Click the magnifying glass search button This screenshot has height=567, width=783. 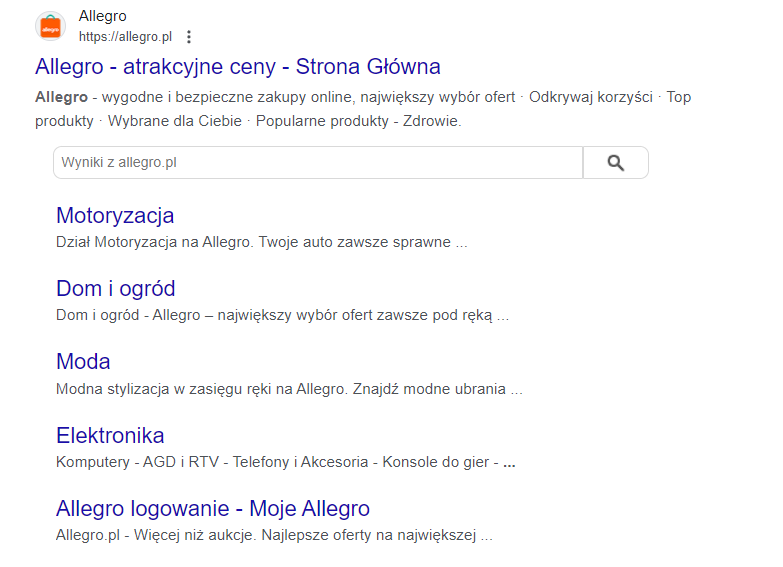tap(616, 162)
